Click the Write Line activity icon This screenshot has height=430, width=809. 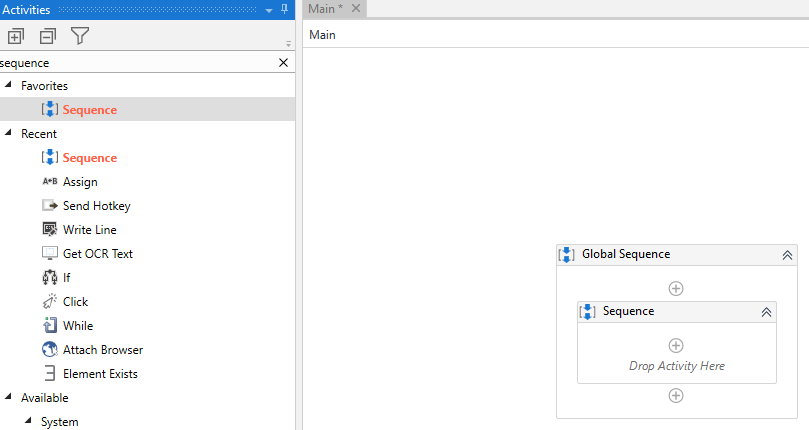pos(50,229)
